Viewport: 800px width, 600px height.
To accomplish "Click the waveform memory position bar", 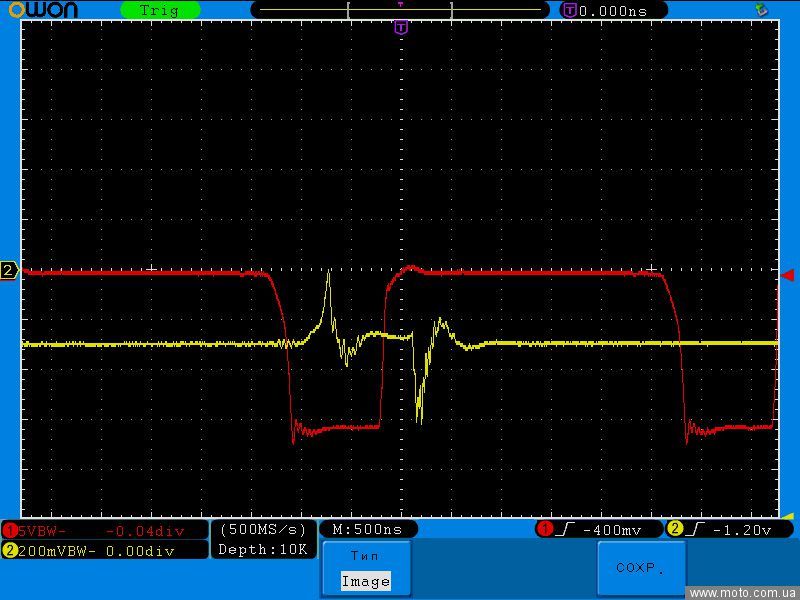I will tap(400, 10).
